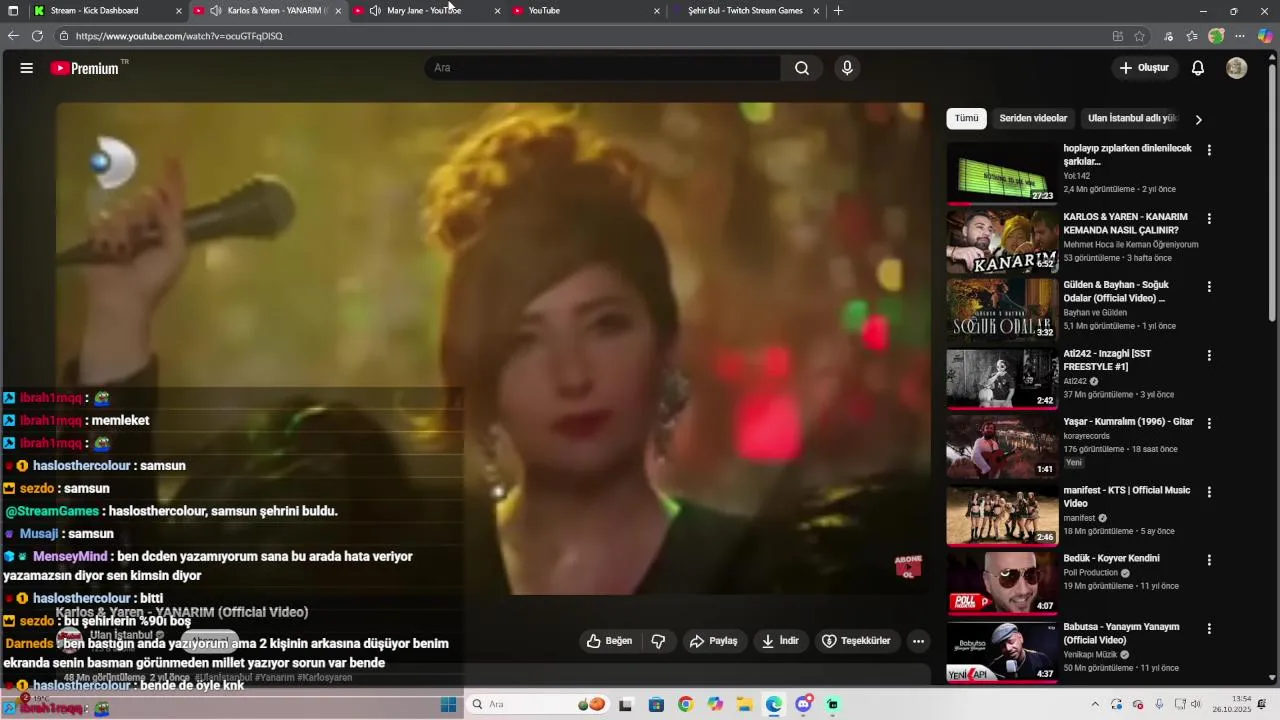Open the YouTube guide hamburger menu
Image resolution: width=1280 pixels, height=720 pixels.
27,68
